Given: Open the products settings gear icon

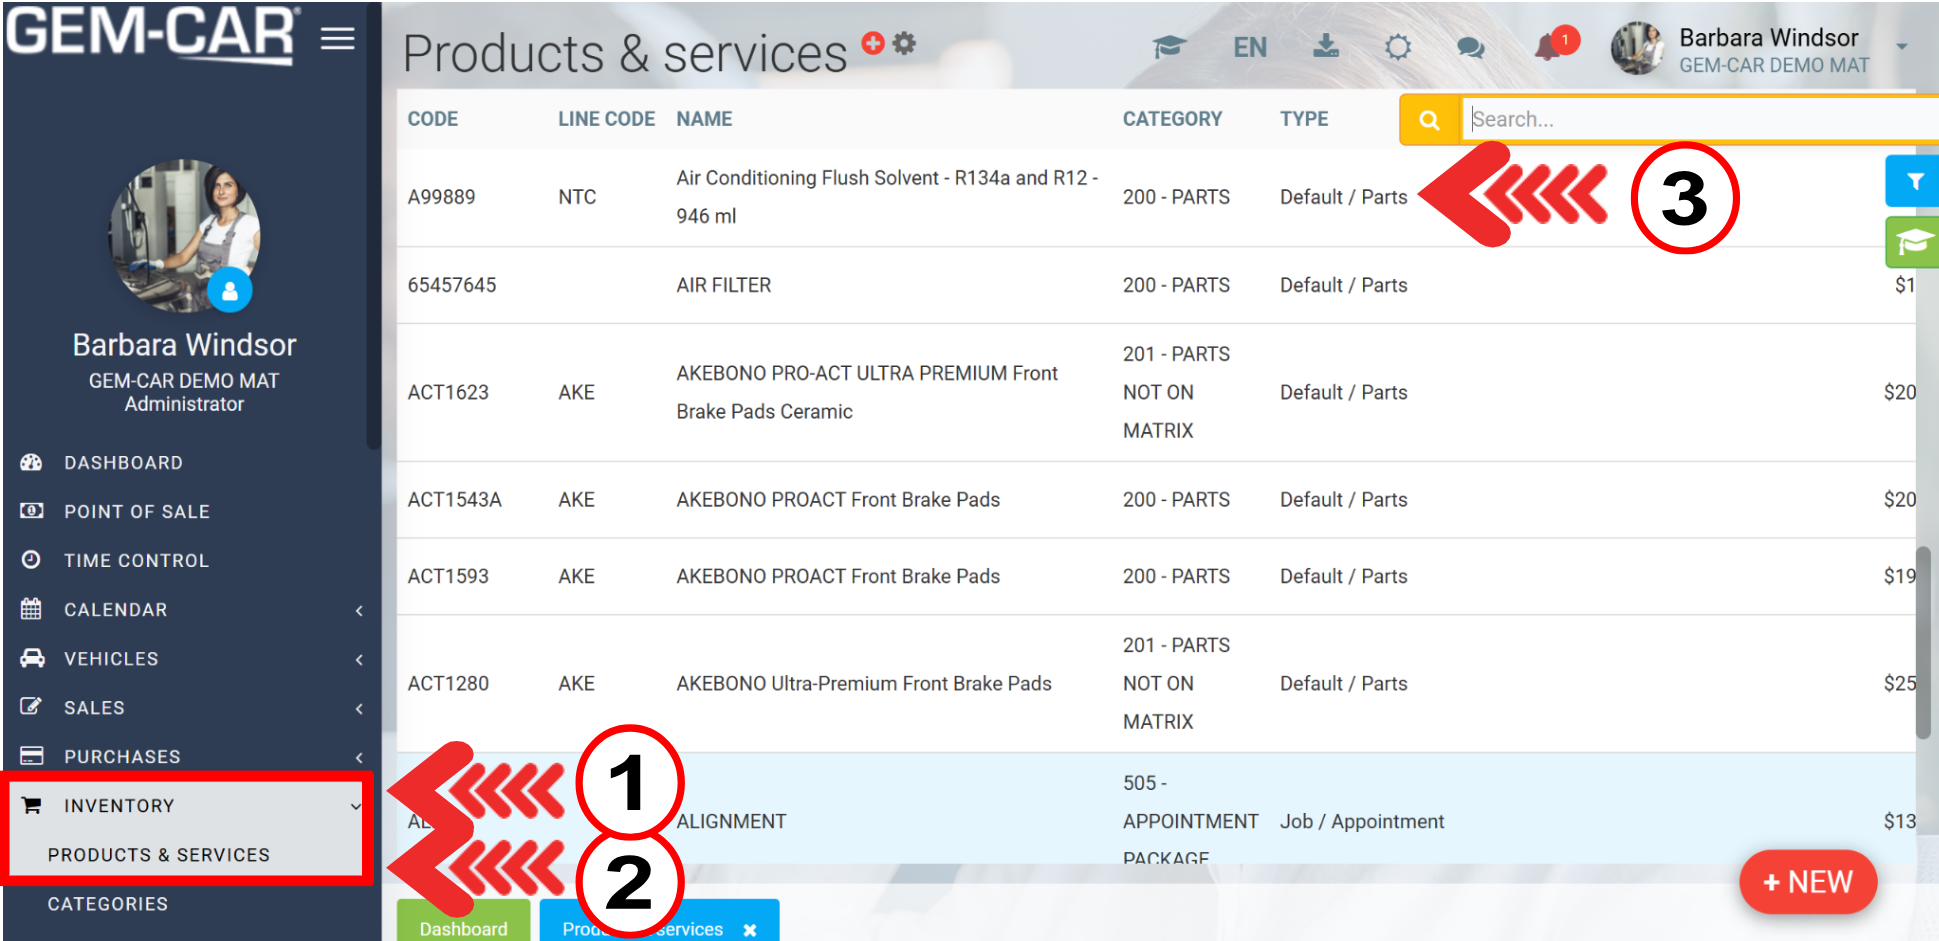Looking at the screenshot, I should pos(905,43).
